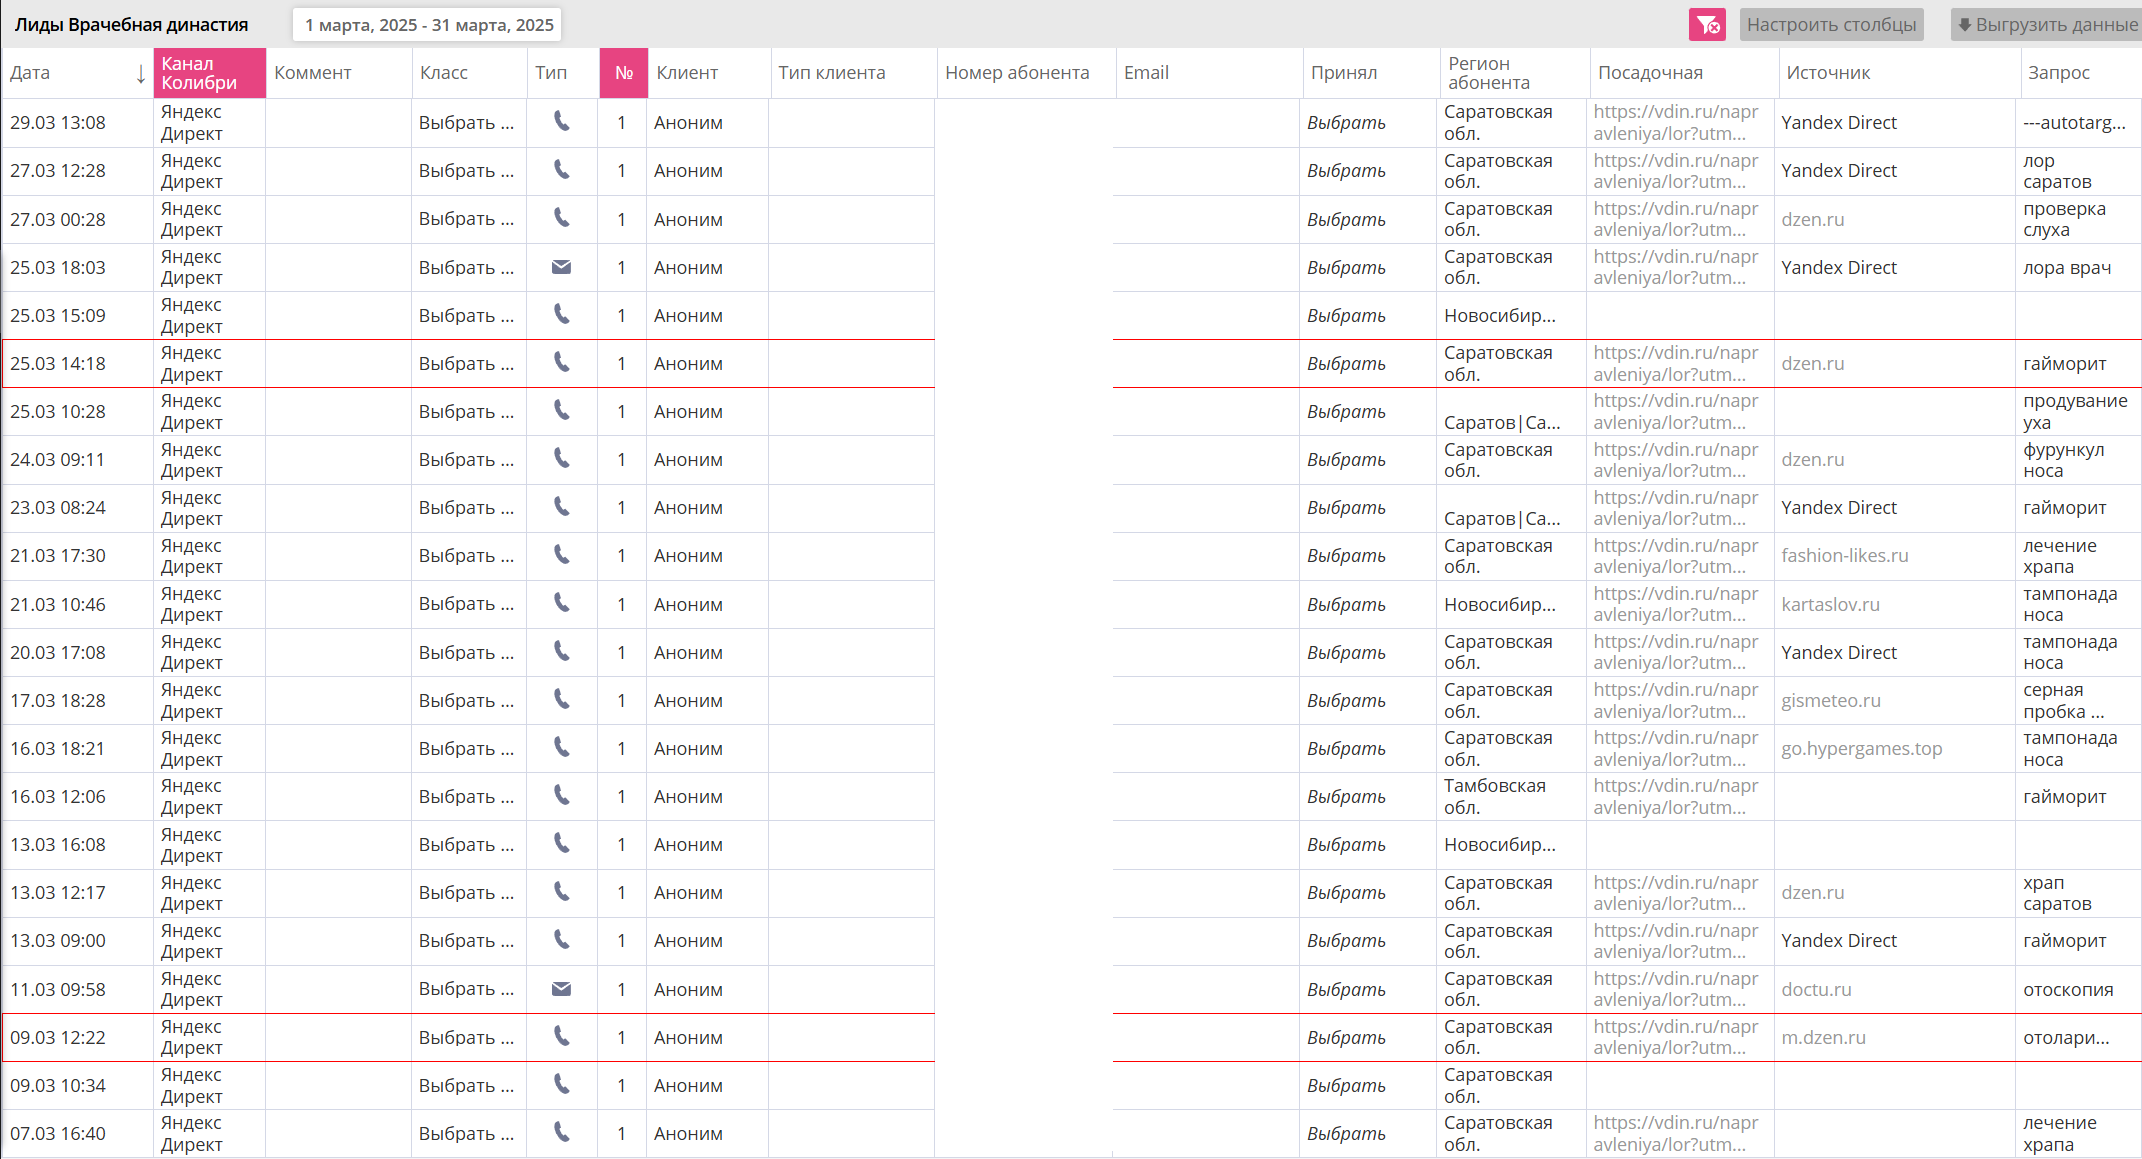Click the phone icon for 27.03 00:28 lead
The image size is (2142, 1159).
click(562, 218)
